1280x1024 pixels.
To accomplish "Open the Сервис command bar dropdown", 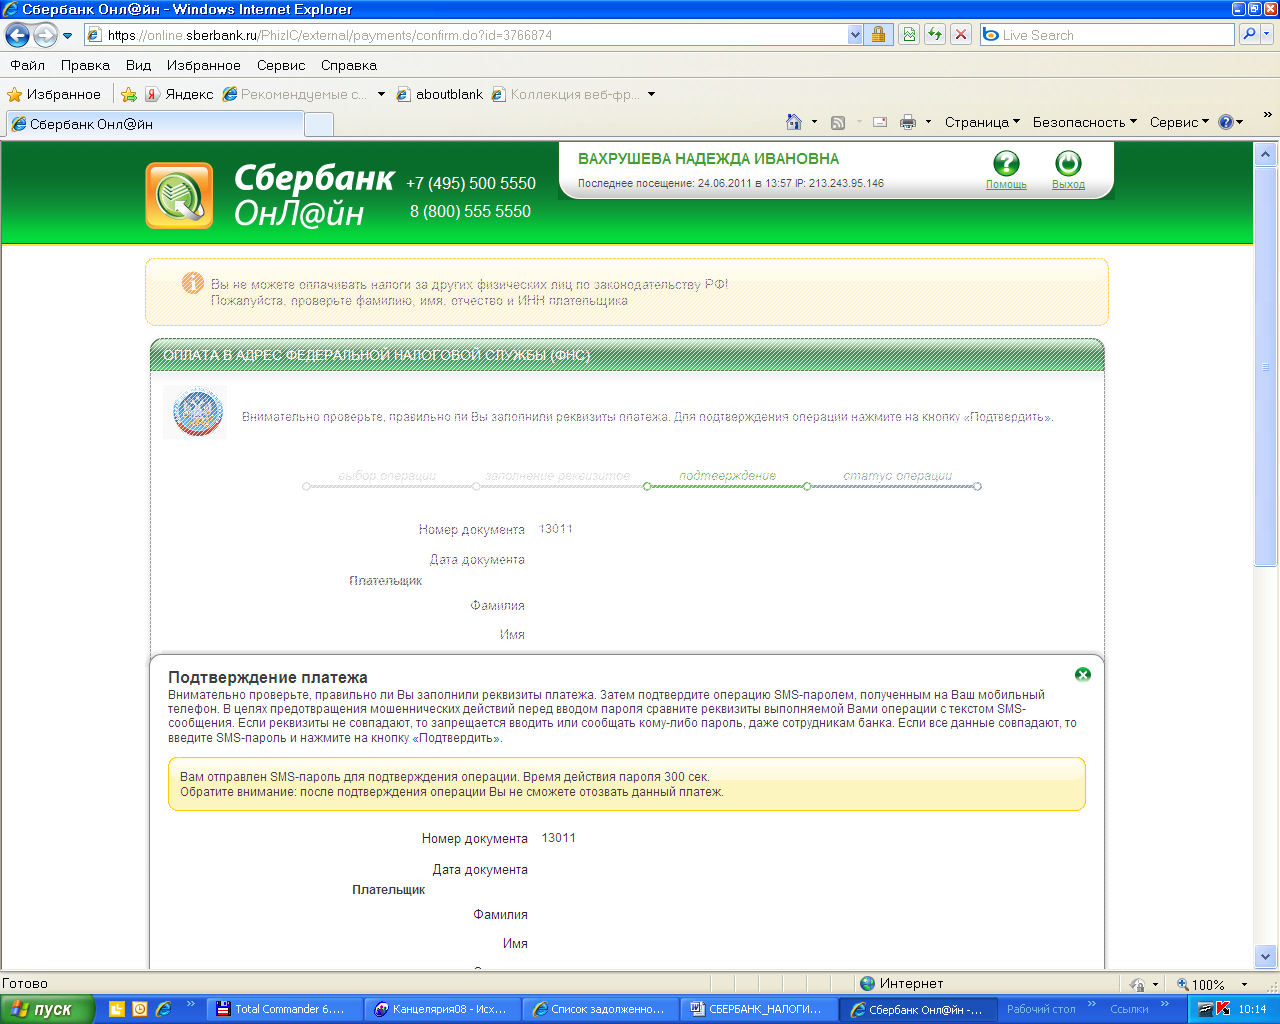I will point(1179,122).
